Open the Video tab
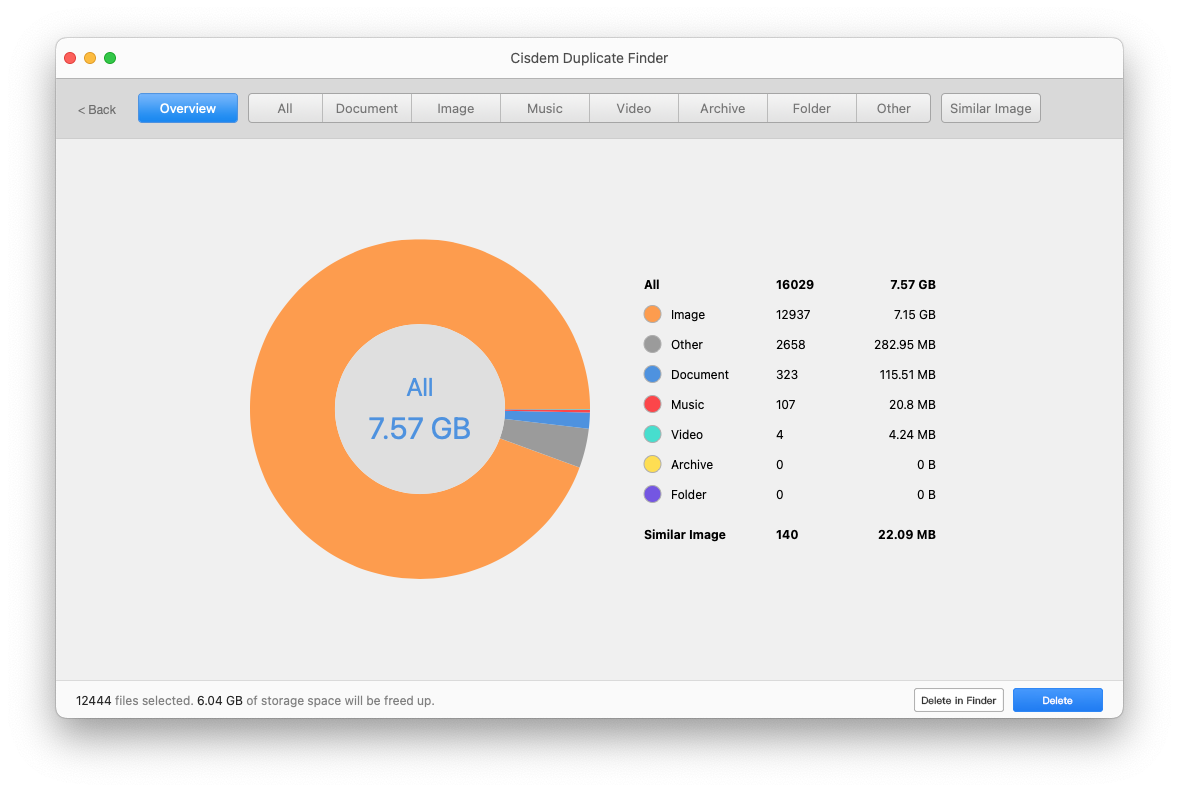The height and width of the screenshot is (792, 1179). [x=634, y=108]
